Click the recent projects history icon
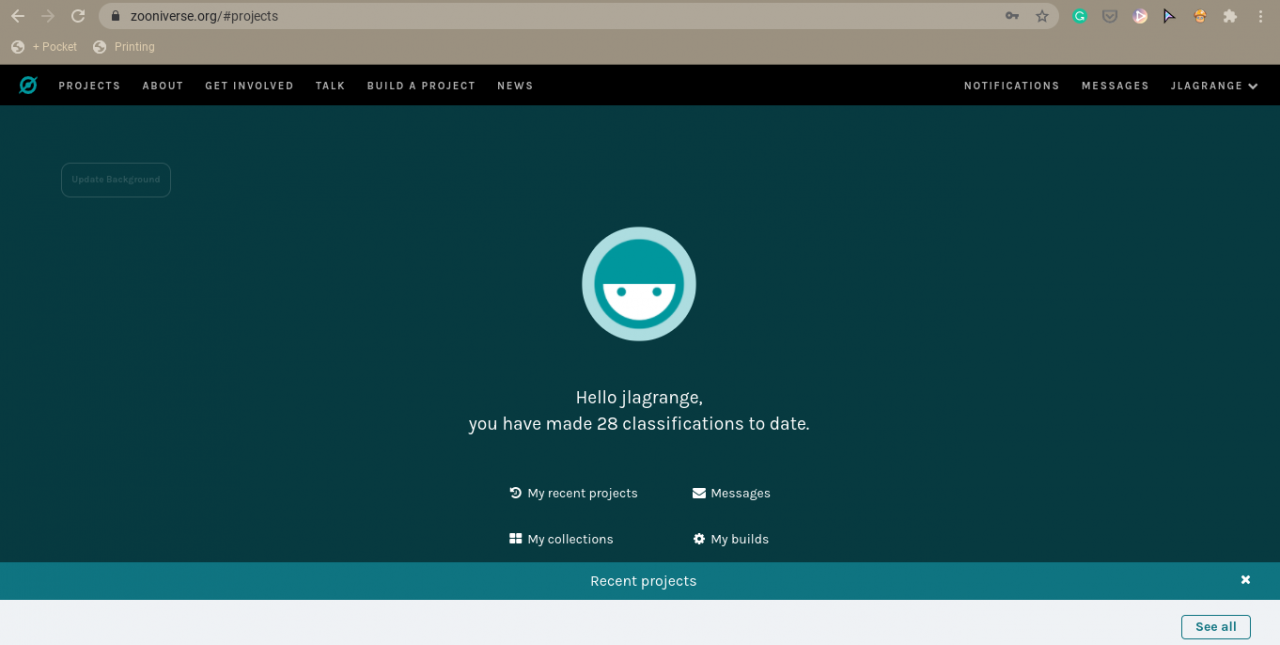Viewport: 1280px width, 645px height. 515,493
